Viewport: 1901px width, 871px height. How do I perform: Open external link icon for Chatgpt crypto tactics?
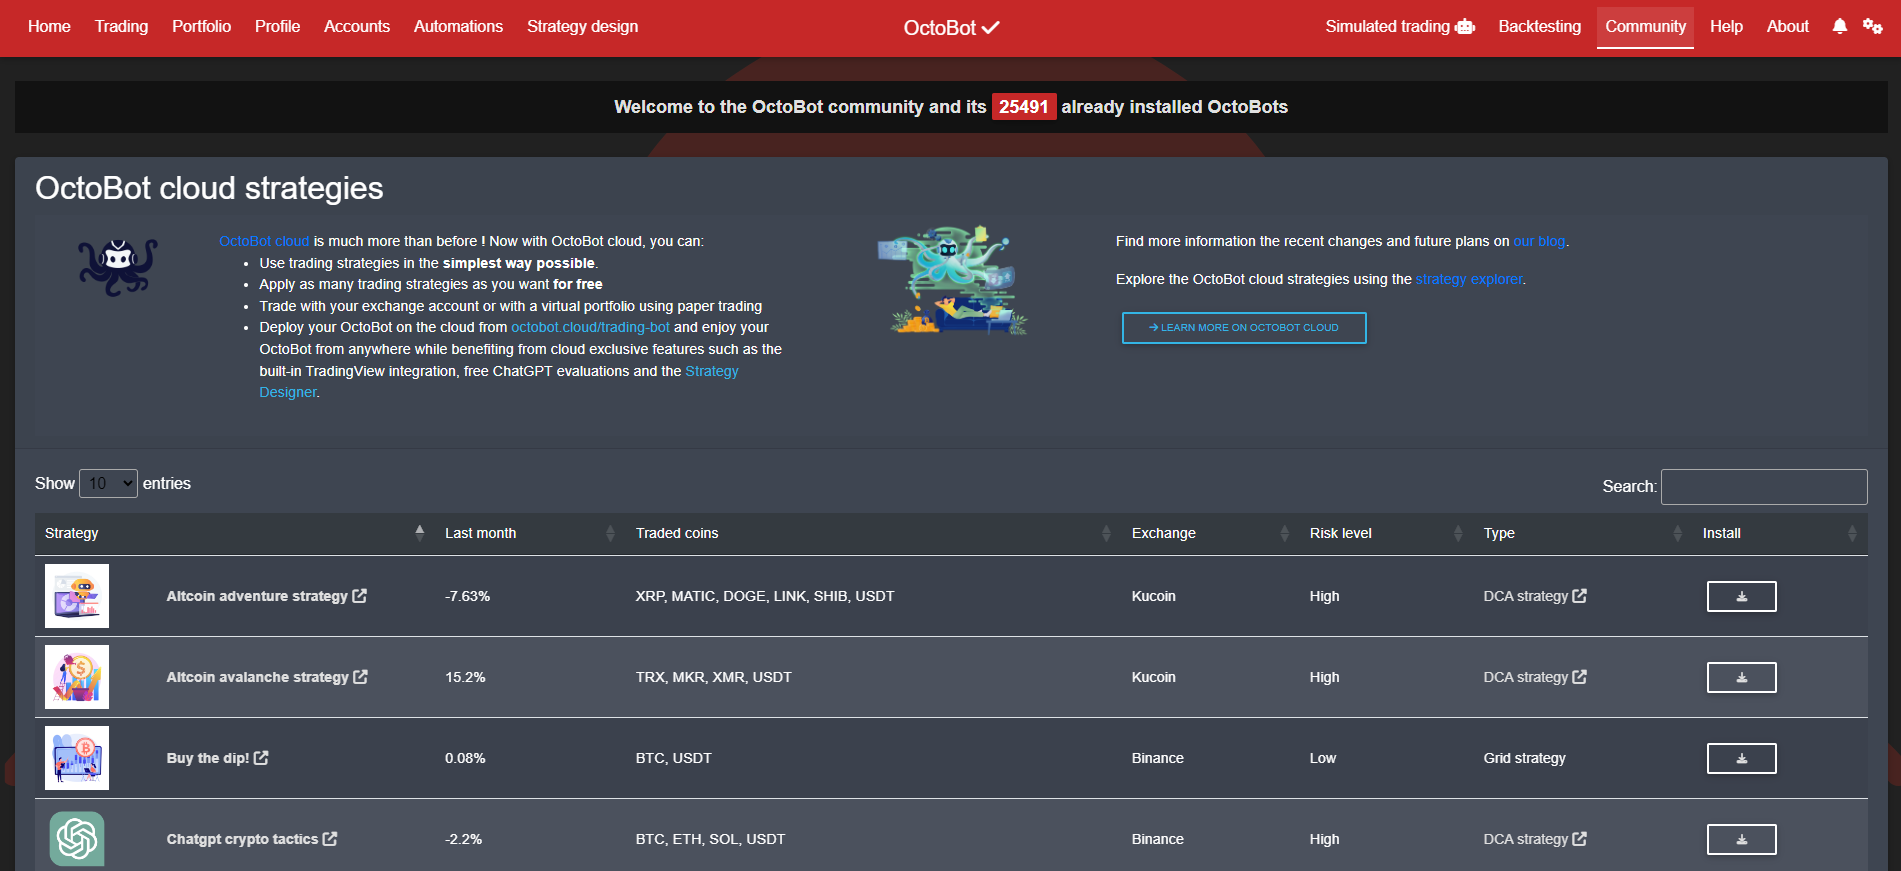pyautogui.click(x=330, y=839)
